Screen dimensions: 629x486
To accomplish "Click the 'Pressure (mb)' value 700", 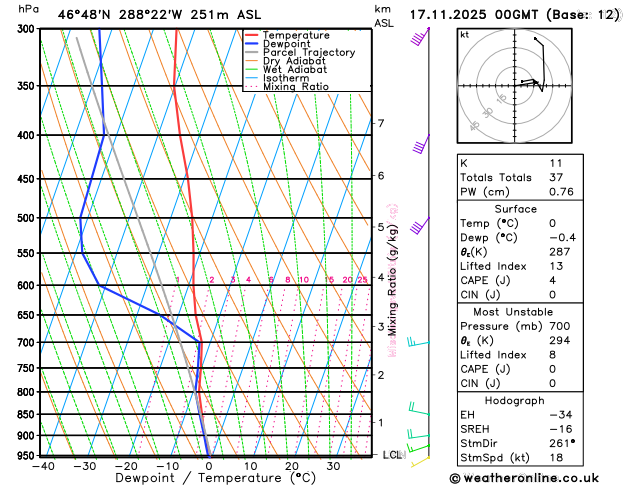I will pyautogui.click(x=560, y=326).
